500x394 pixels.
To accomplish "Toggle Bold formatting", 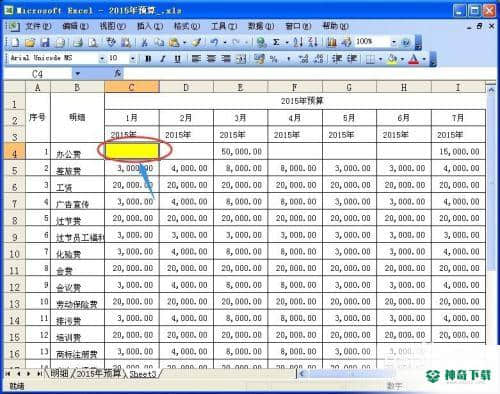I will (148, 59).
